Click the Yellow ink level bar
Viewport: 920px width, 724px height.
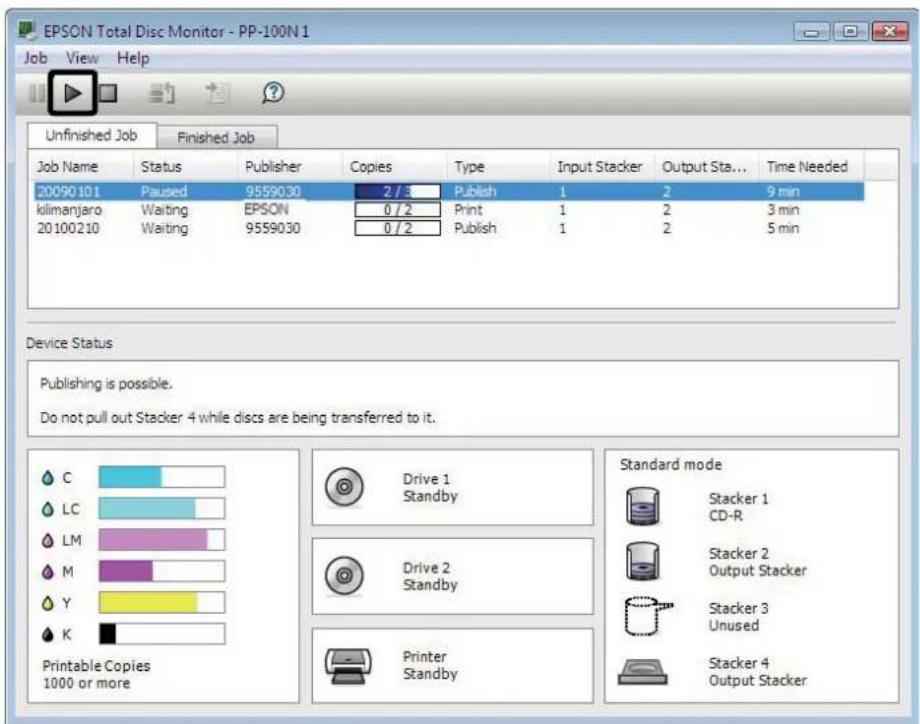161,603
